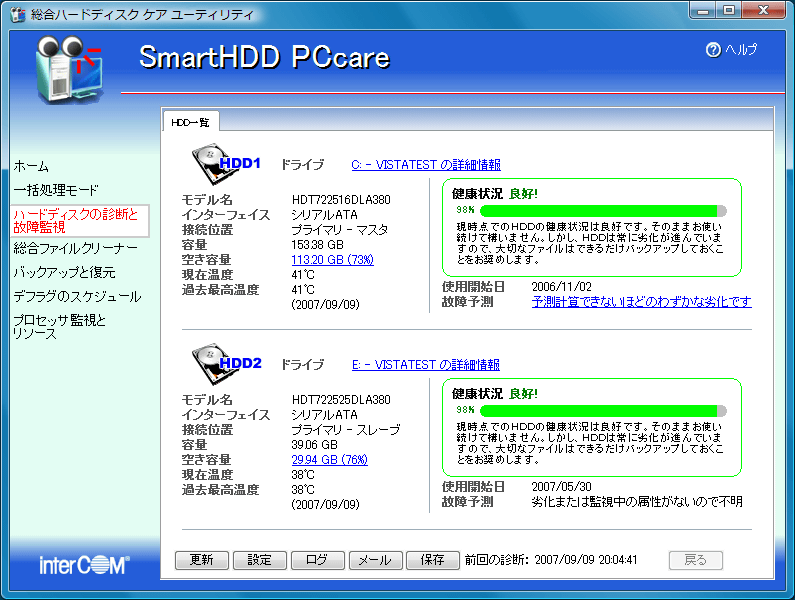The image size is (795, 600).
Task: Open デフラグのスケジュール in sidebar
Action: click(77, 296)
